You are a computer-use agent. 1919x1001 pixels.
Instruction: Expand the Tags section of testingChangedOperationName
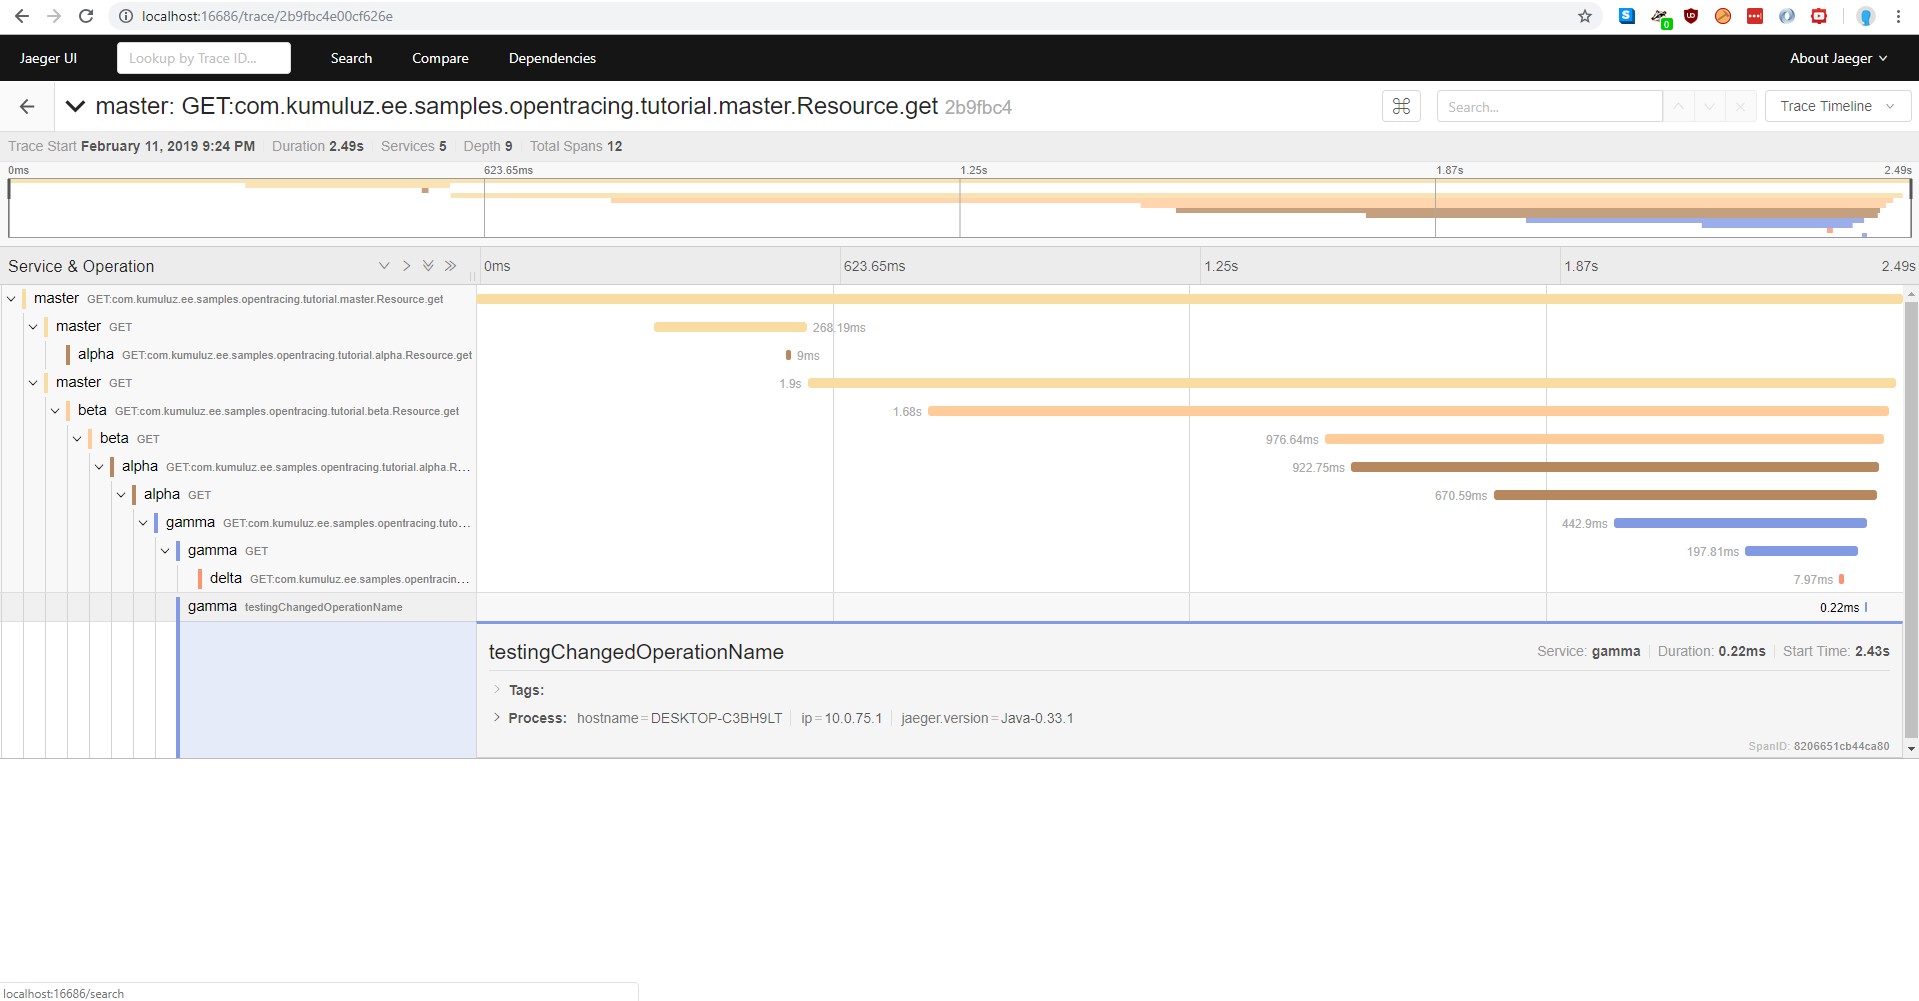(498, 690)
